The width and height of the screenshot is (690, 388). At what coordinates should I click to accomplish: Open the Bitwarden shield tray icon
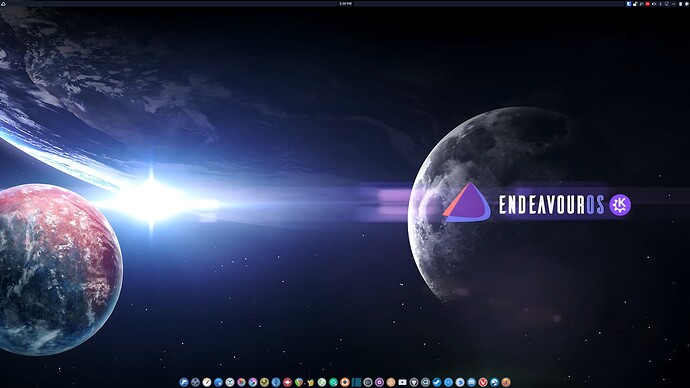(629, 4)
